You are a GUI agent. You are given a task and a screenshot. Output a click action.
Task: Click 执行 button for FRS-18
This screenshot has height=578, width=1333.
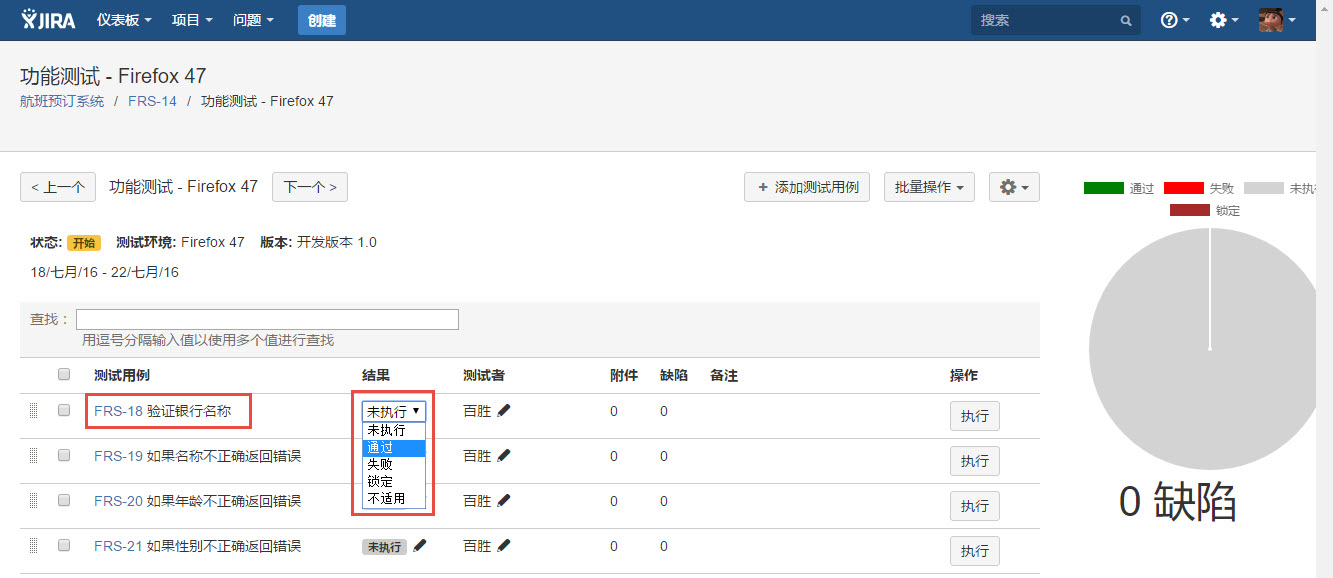coord(975,416)
